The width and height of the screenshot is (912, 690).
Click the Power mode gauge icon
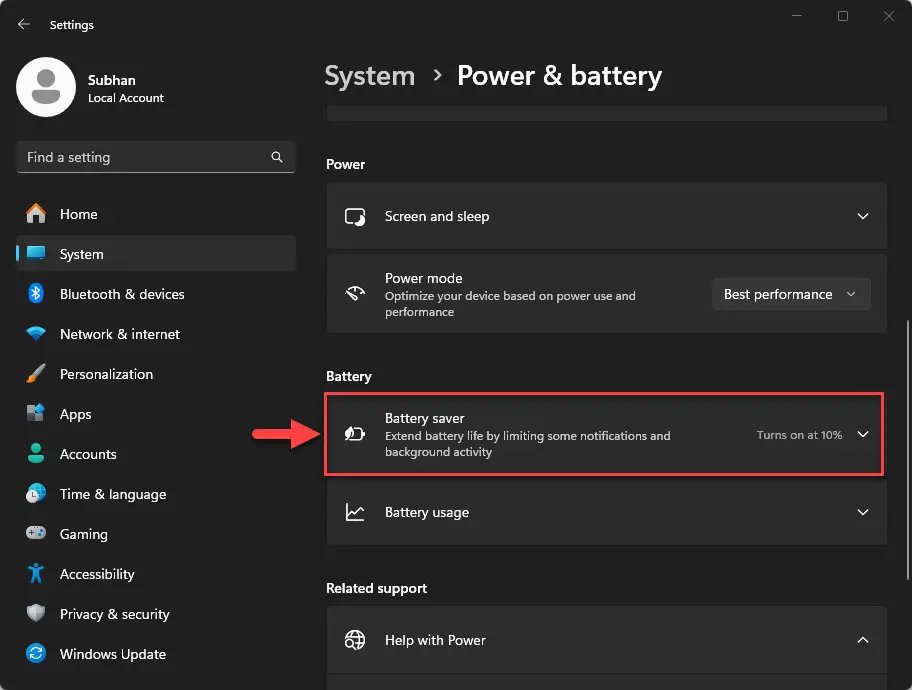tap(355, 294)
